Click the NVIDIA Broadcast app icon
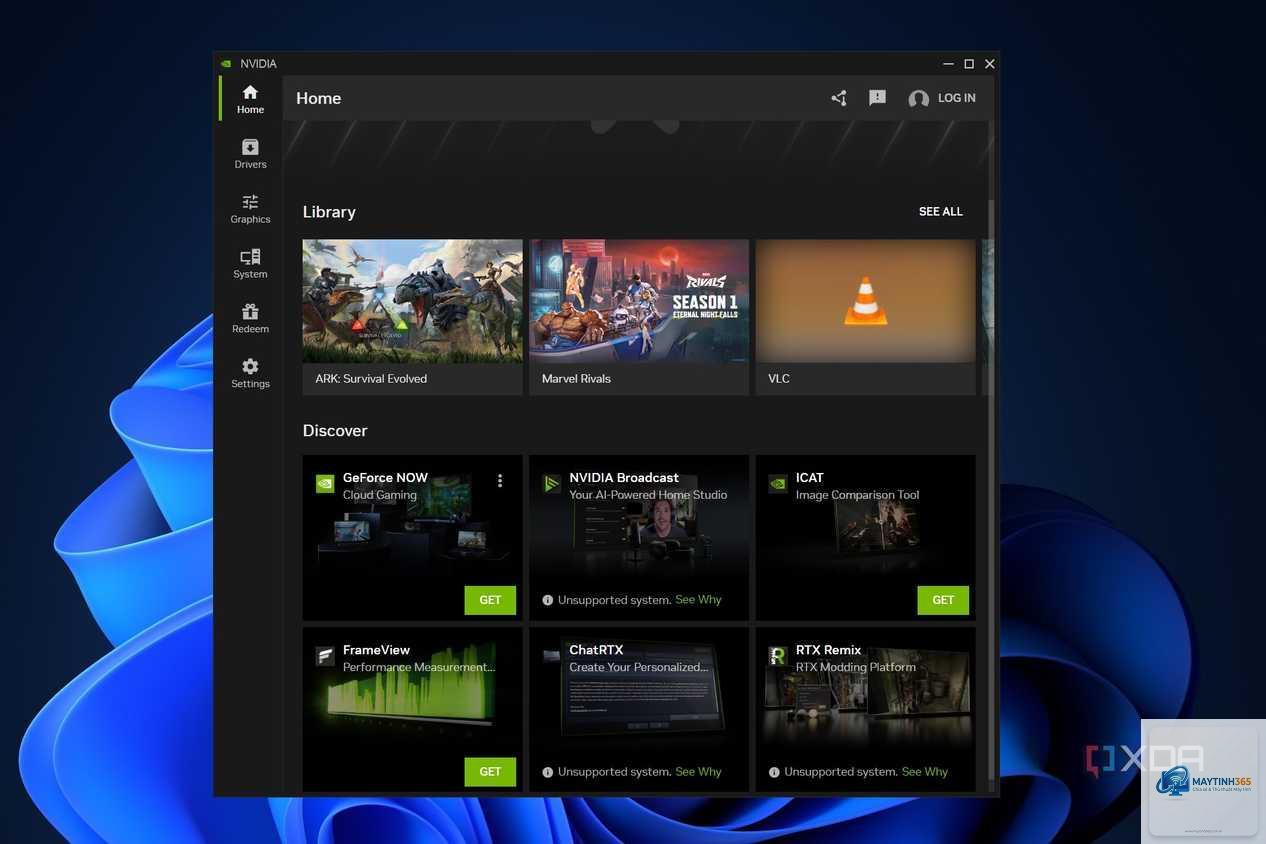The height and width of the screenshot is (844, 1266). pos(552,484)
